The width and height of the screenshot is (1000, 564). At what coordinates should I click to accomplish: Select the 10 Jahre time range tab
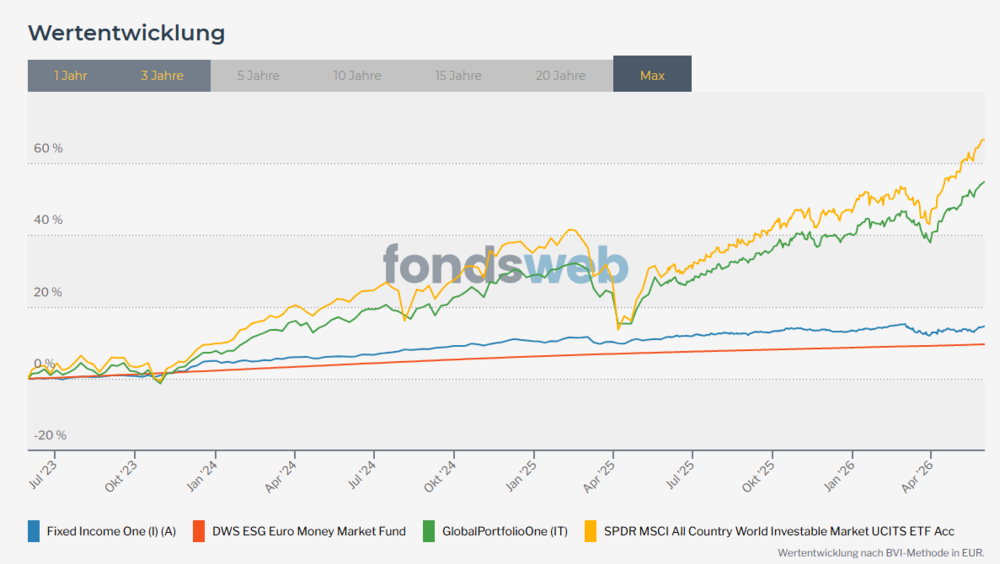tap(357, 76)
